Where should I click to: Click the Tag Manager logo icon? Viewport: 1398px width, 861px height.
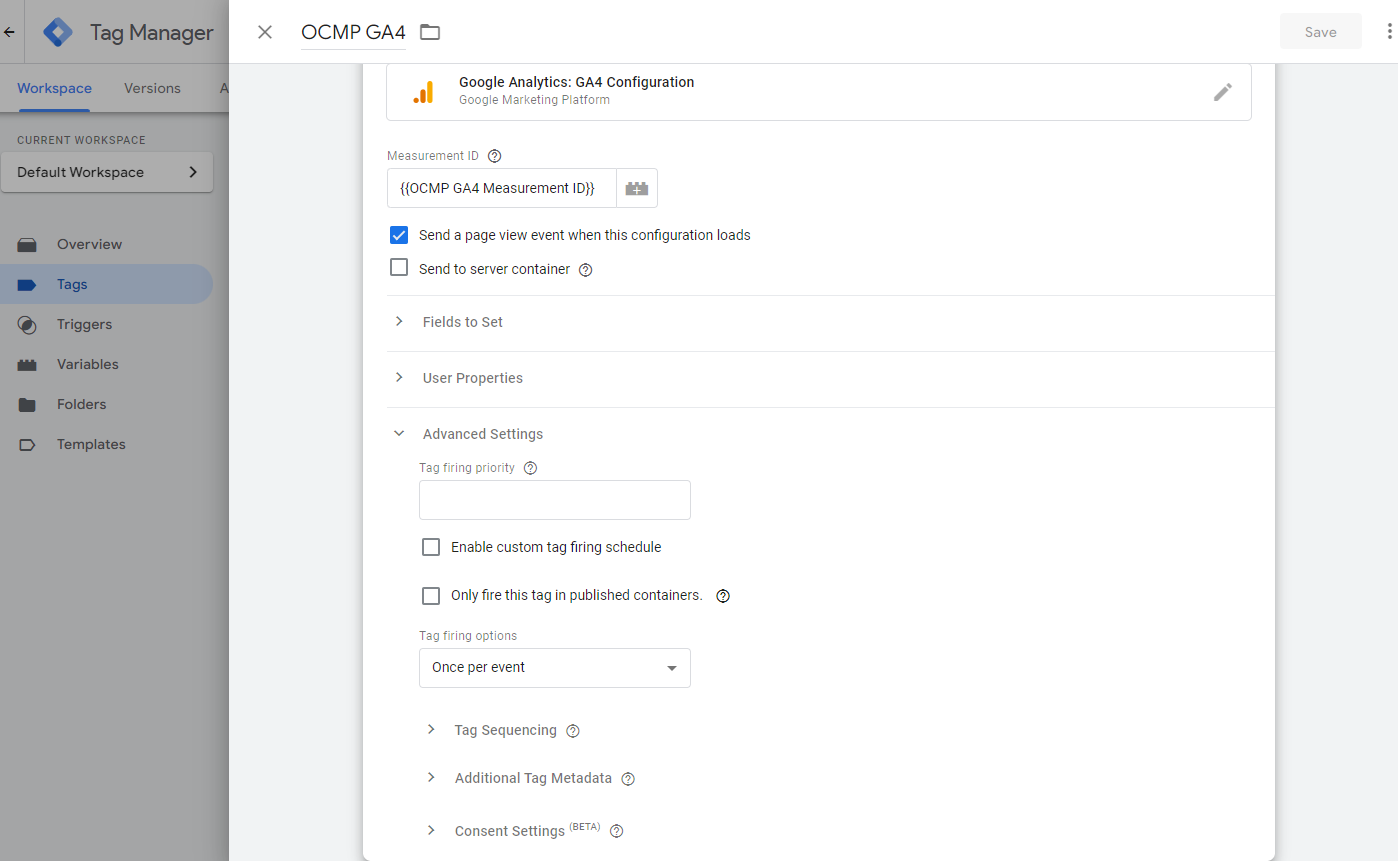coord(58,32)
